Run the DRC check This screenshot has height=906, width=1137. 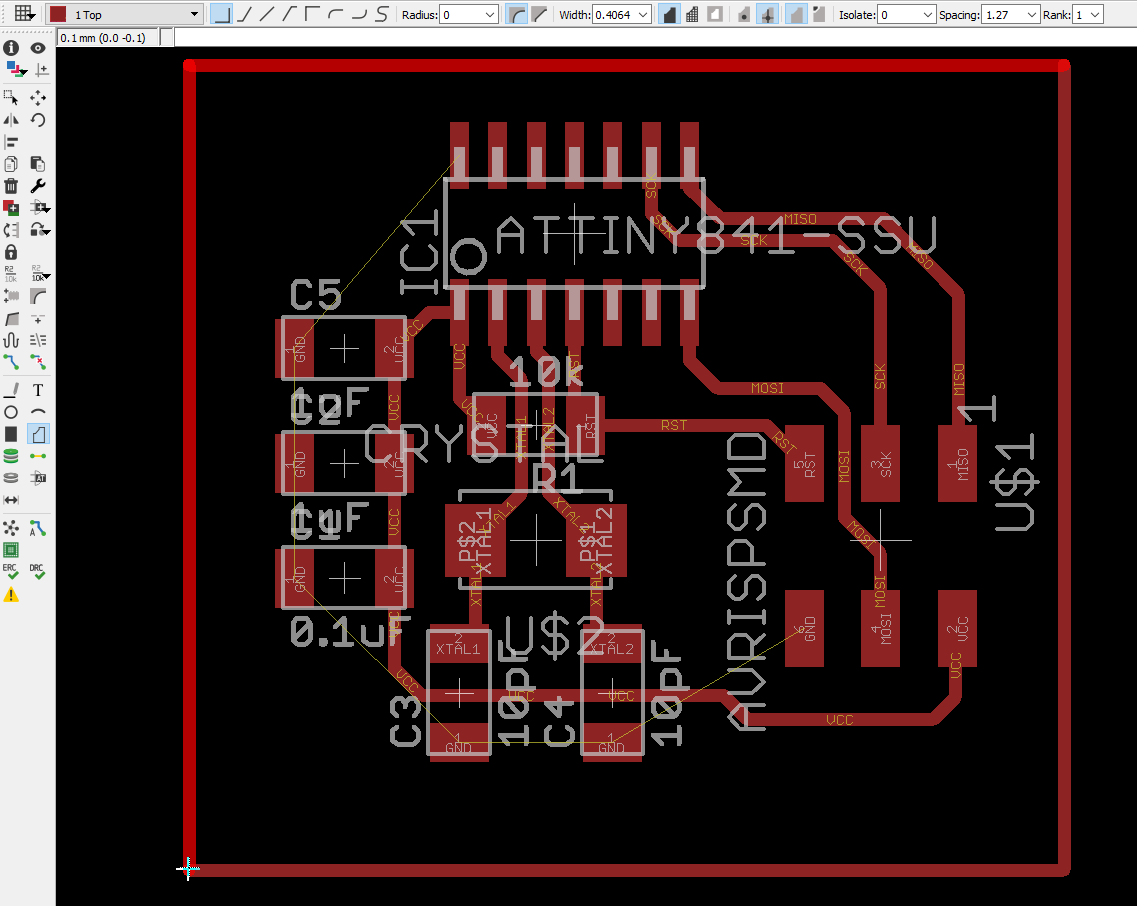tap(37, 572)
